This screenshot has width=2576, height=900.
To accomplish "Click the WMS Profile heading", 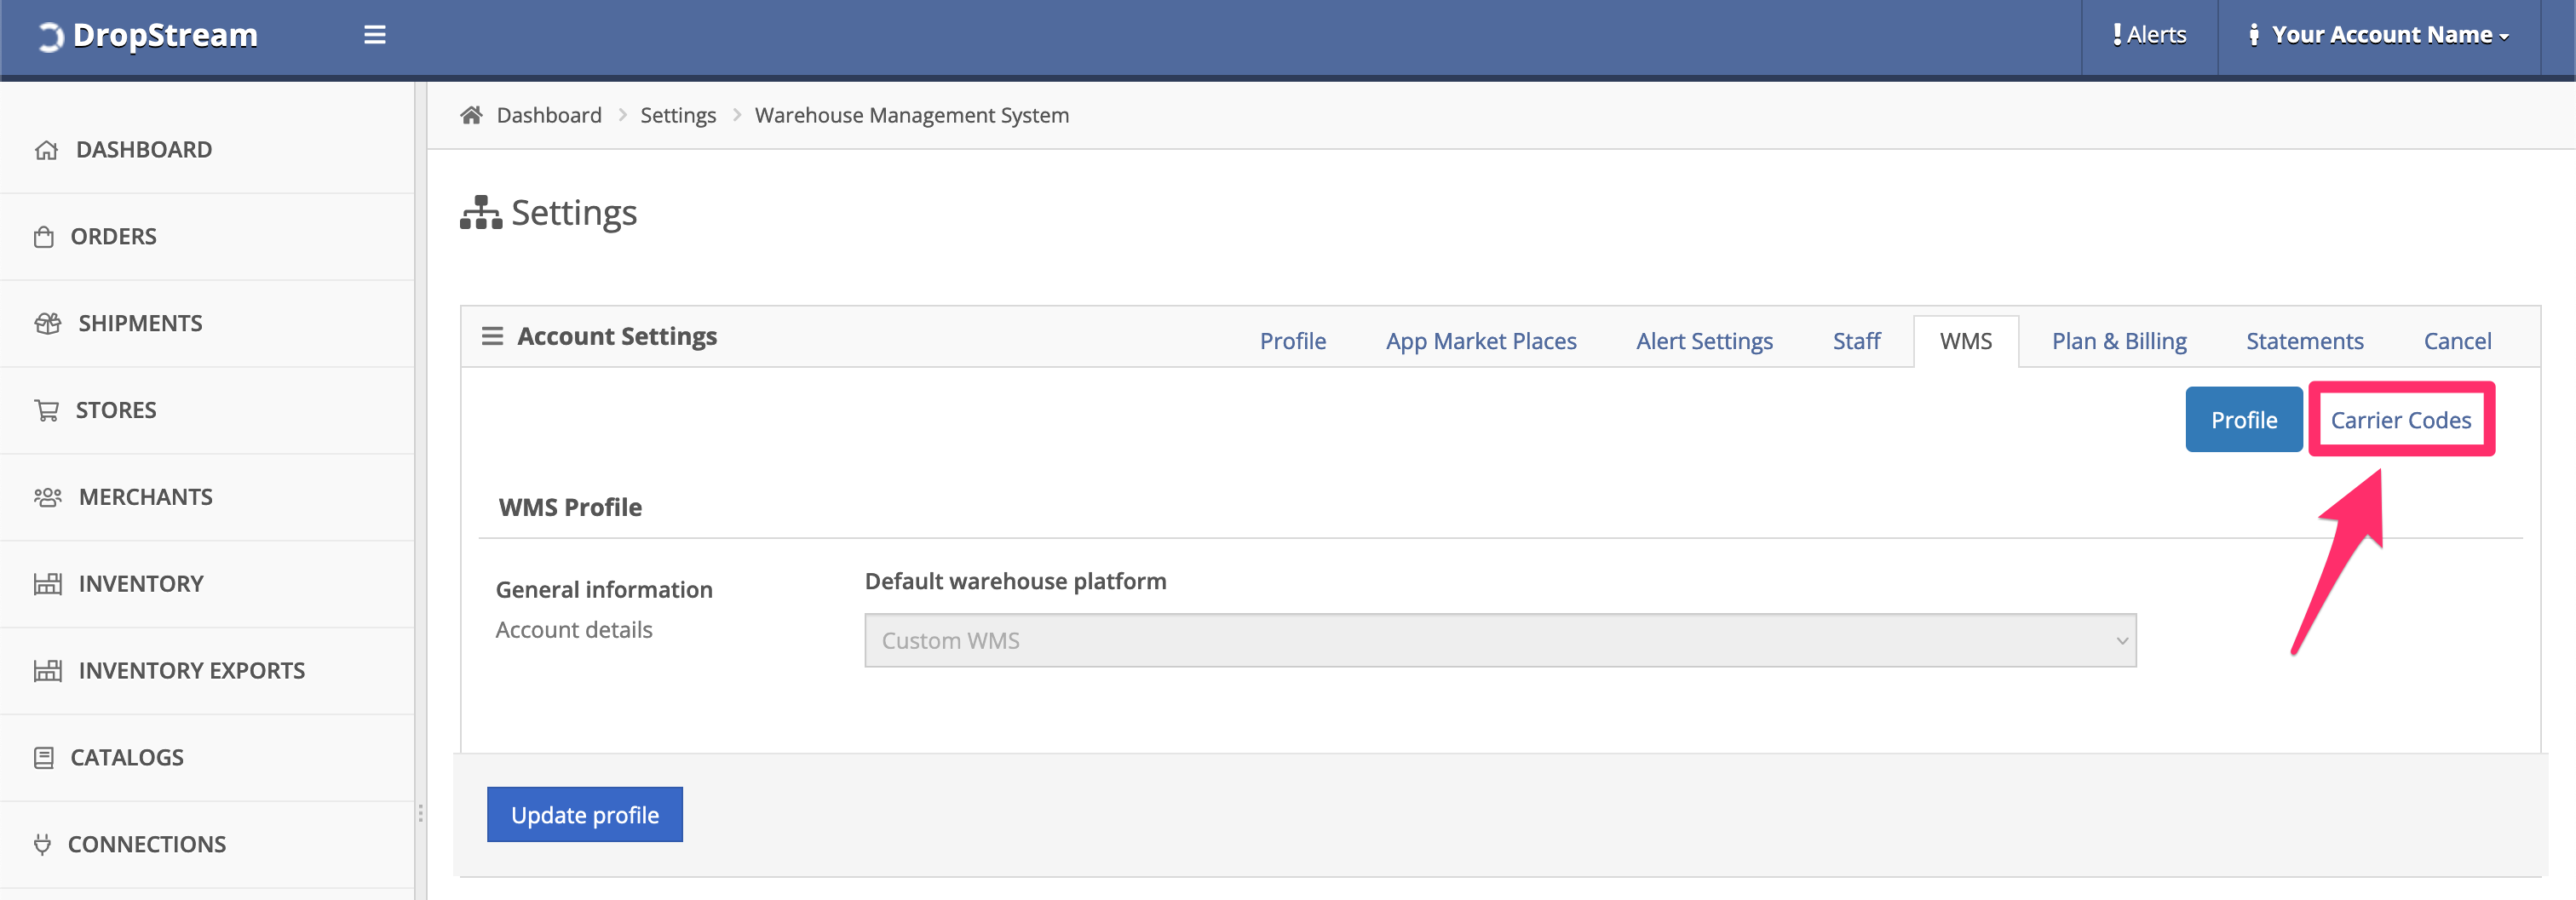I will point(570,507).
